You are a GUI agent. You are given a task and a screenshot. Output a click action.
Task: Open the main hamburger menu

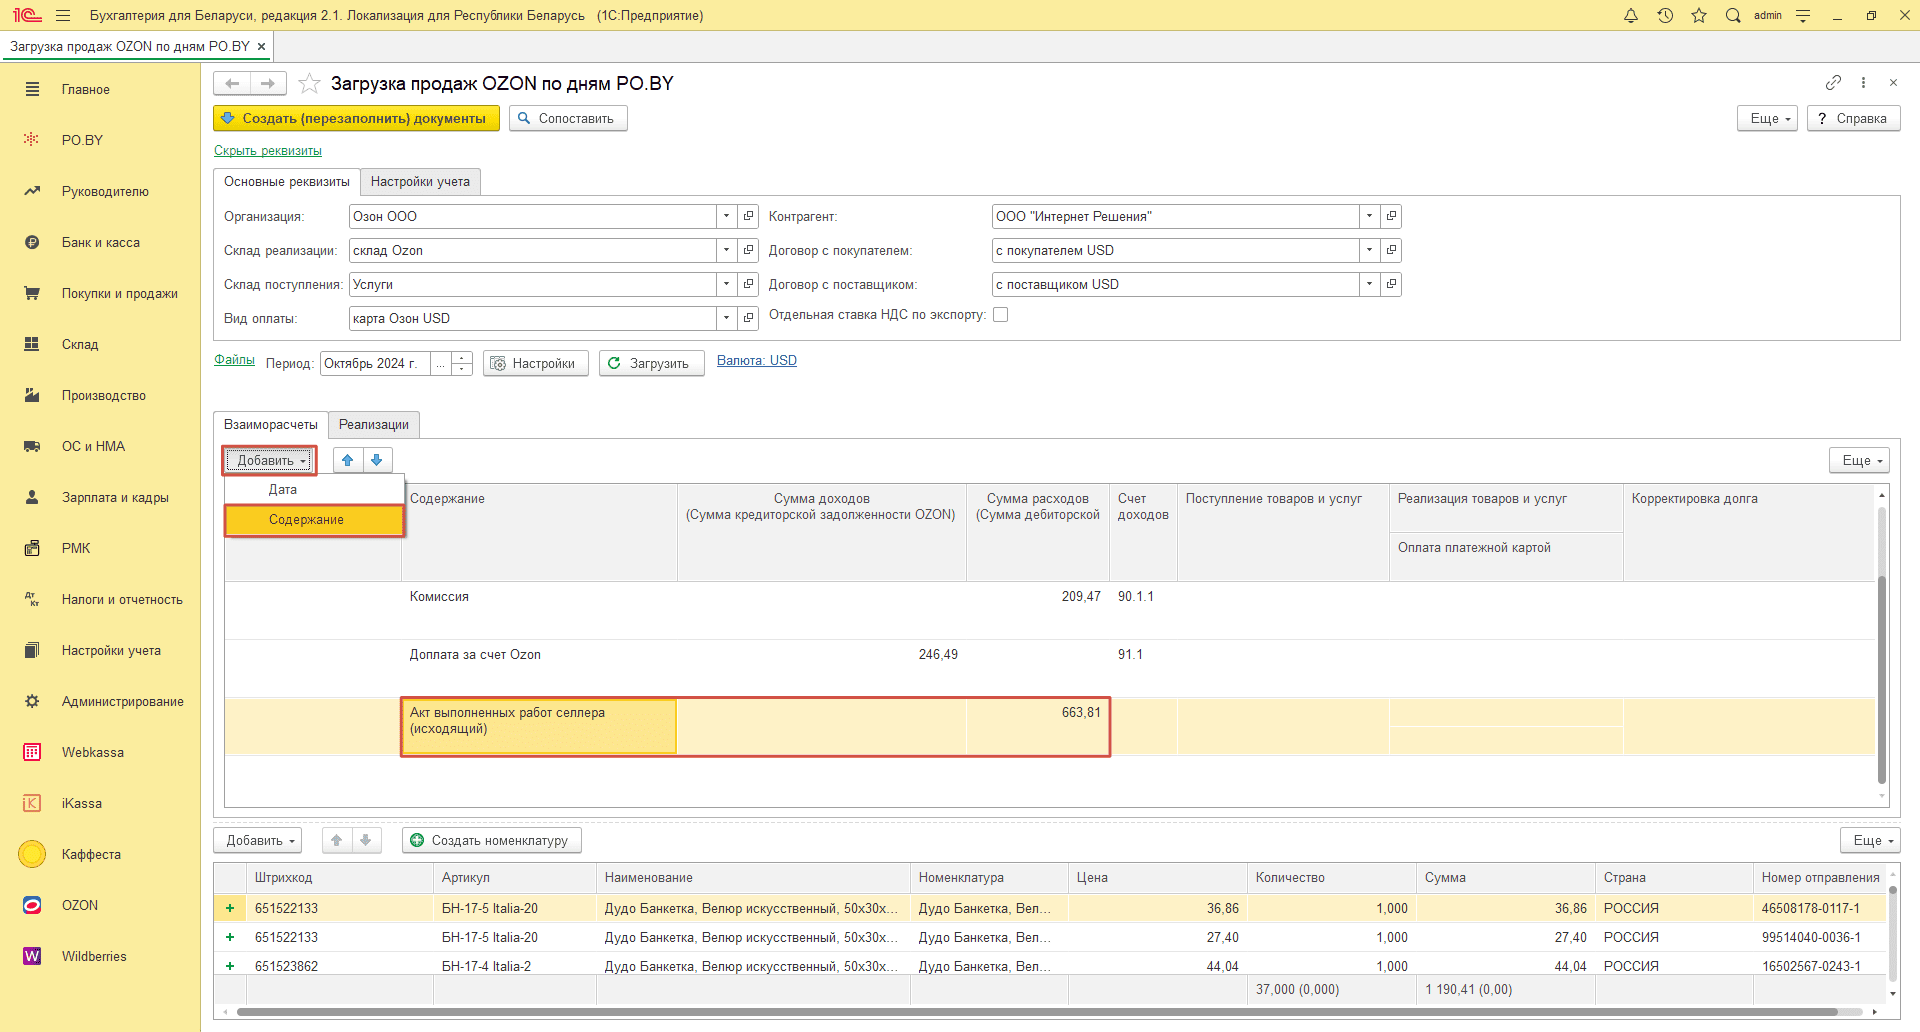coord(63,15)
